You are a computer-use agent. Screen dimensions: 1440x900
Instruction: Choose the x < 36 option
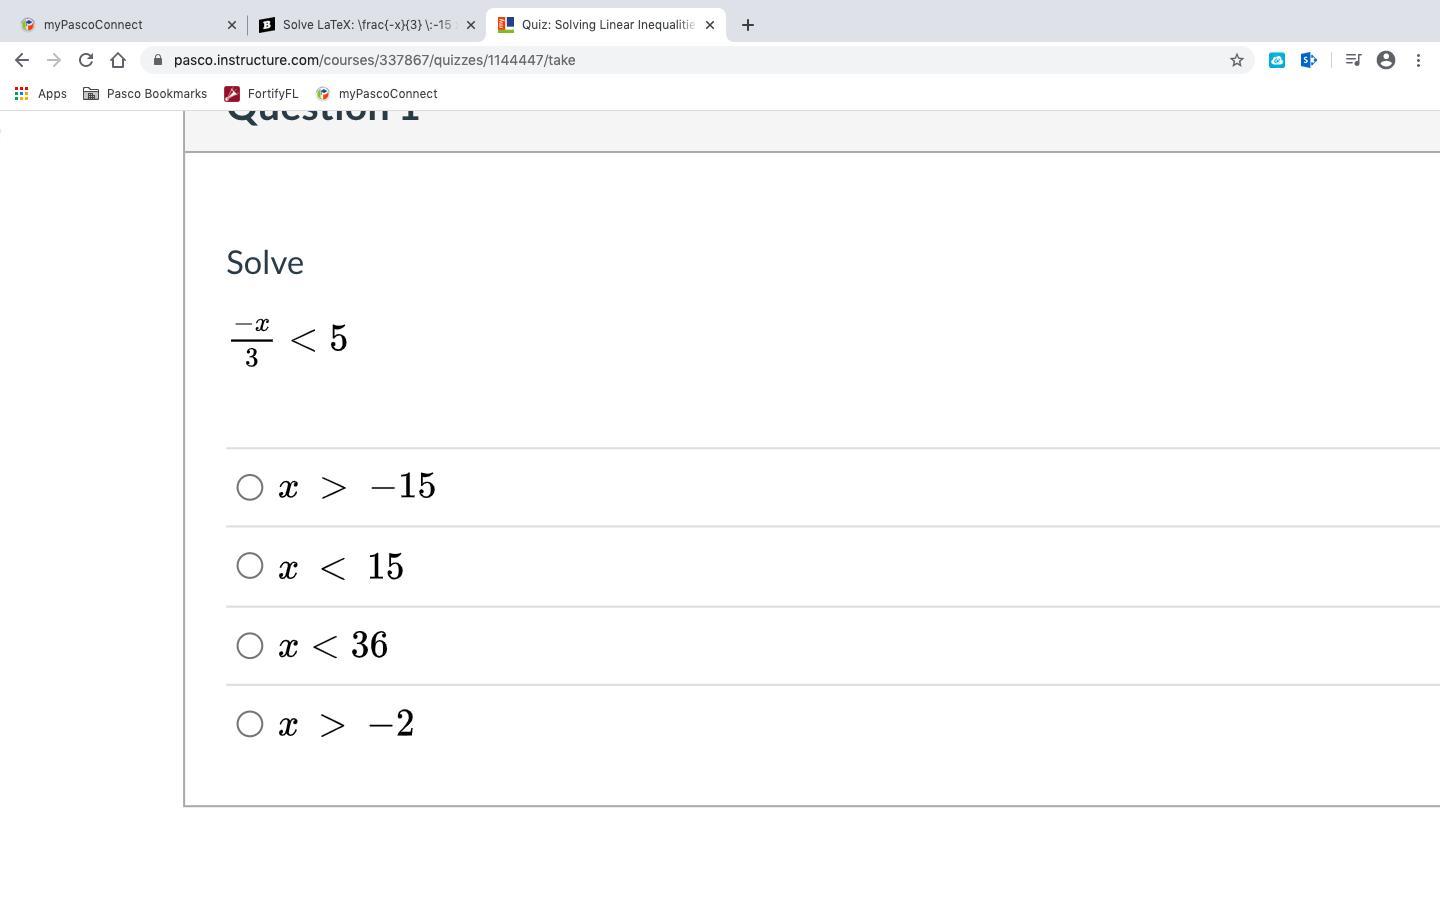[x=250, y=646]
